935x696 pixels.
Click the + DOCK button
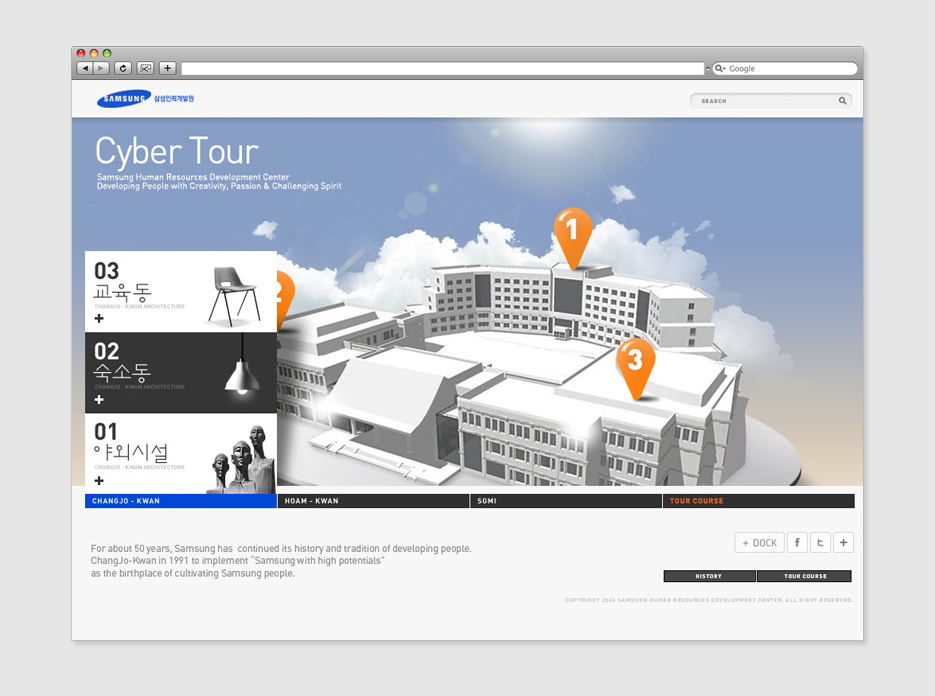pyautogui.click(x=759, y=543)
